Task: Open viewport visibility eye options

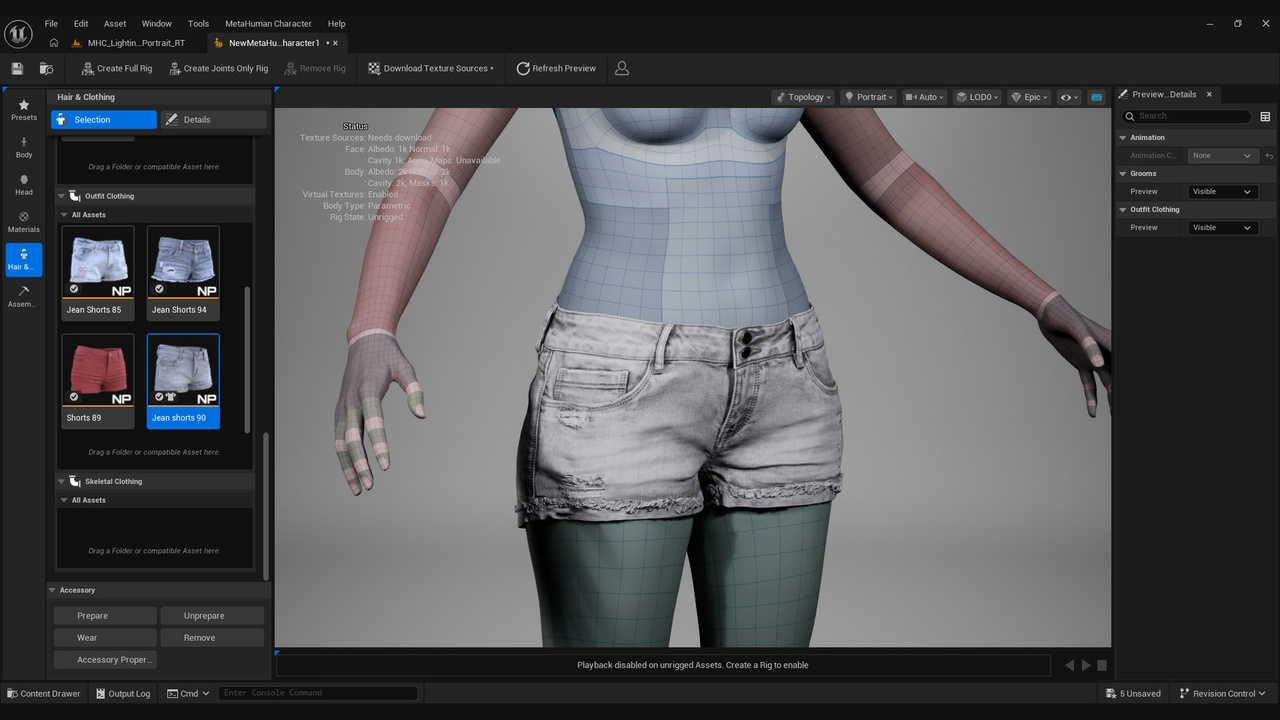Action: 1069,97
